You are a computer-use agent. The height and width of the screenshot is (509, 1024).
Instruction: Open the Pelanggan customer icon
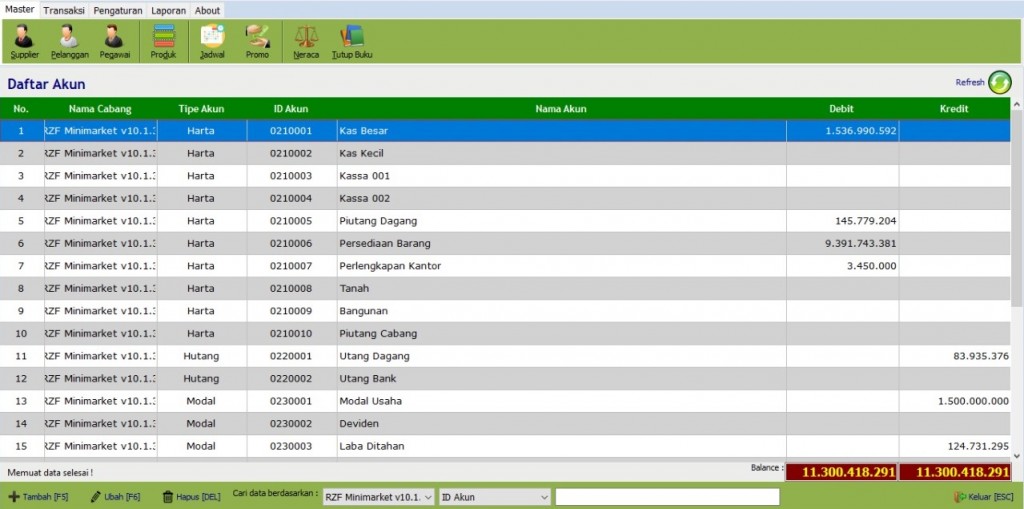[x=69, y=42]
